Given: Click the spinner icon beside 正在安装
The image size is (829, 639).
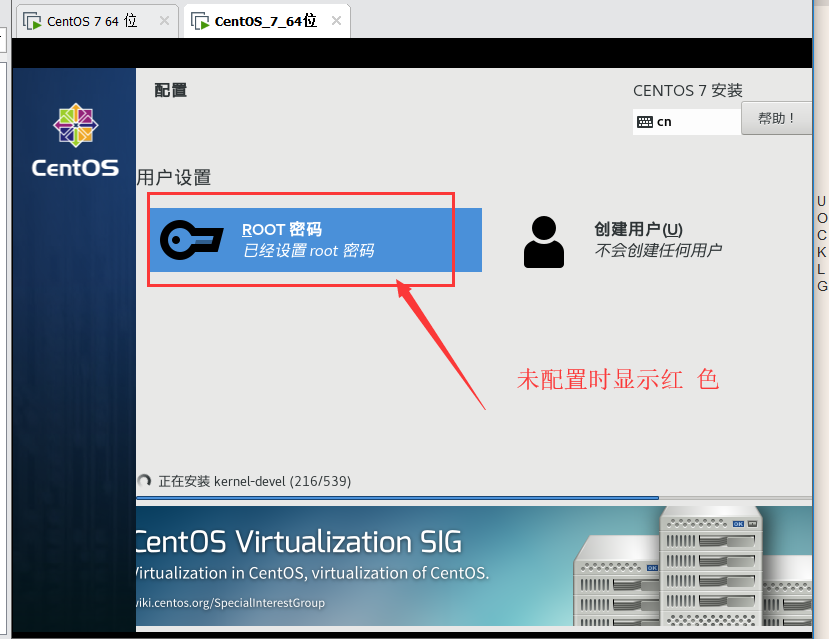Looking at the screenshot, I should (x=144, y=481).
